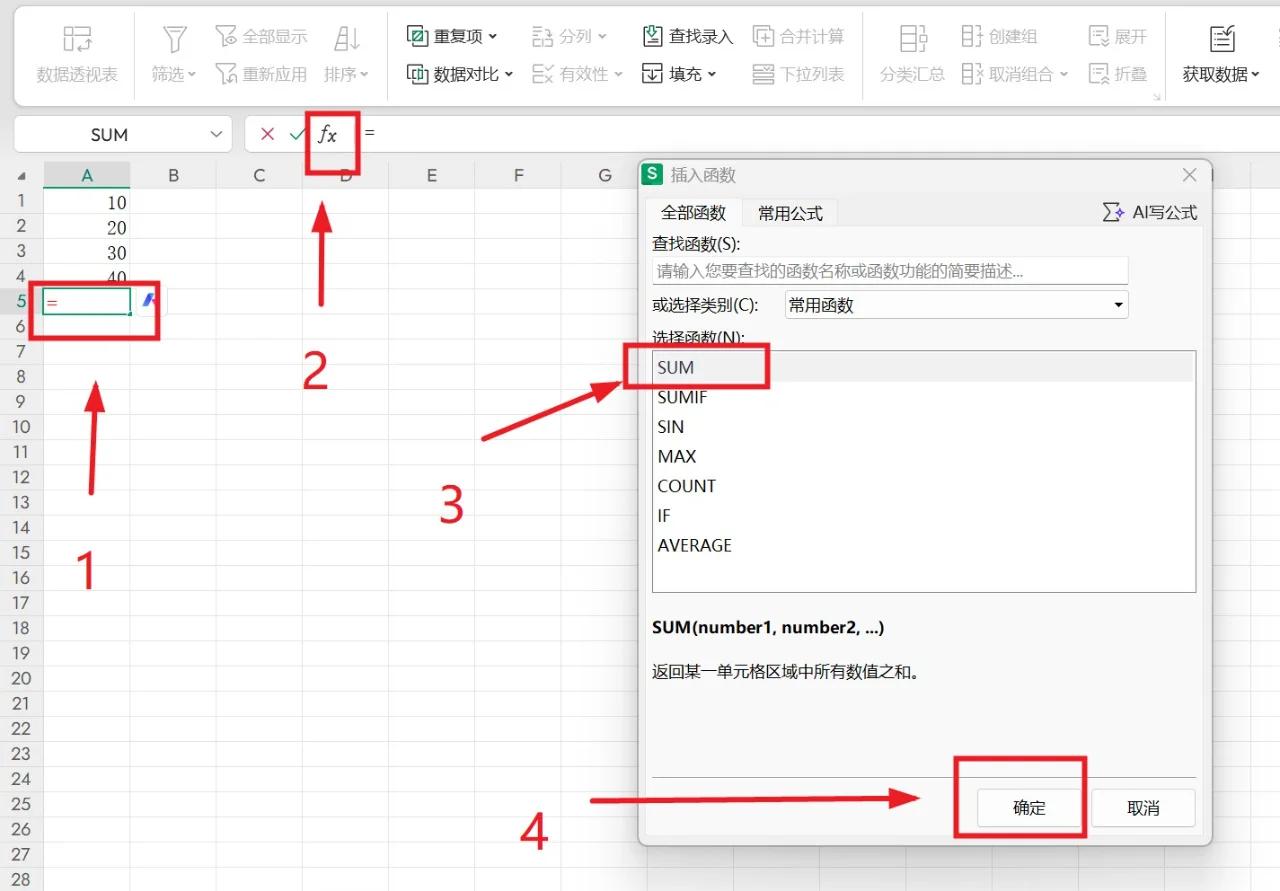Open the AI写公式 AI formula feature
Image resolution: width=1280 pixels, height=891 pixels.
[1150, 211]
